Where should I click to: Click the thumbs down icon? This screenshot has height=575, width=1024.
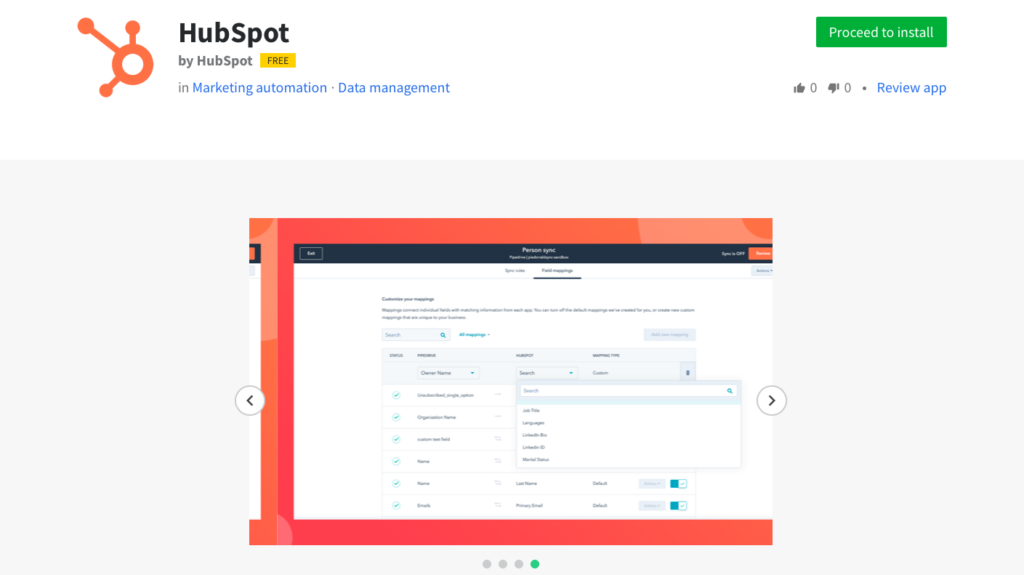click(833, 88)
